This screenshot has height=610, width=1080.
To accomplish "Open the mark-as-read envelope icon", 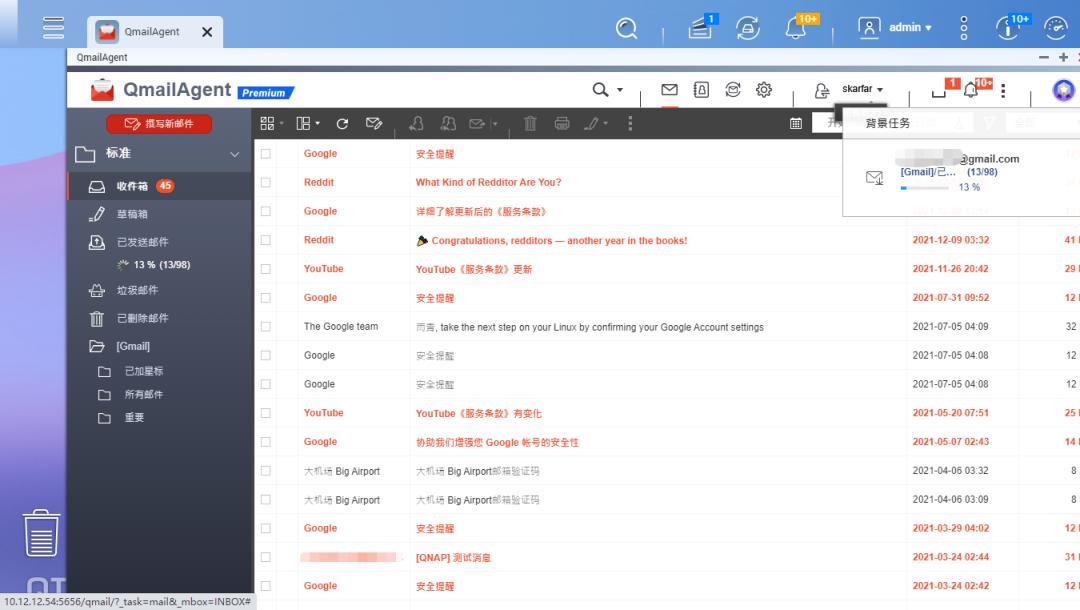I will click(x=476, y=123).
